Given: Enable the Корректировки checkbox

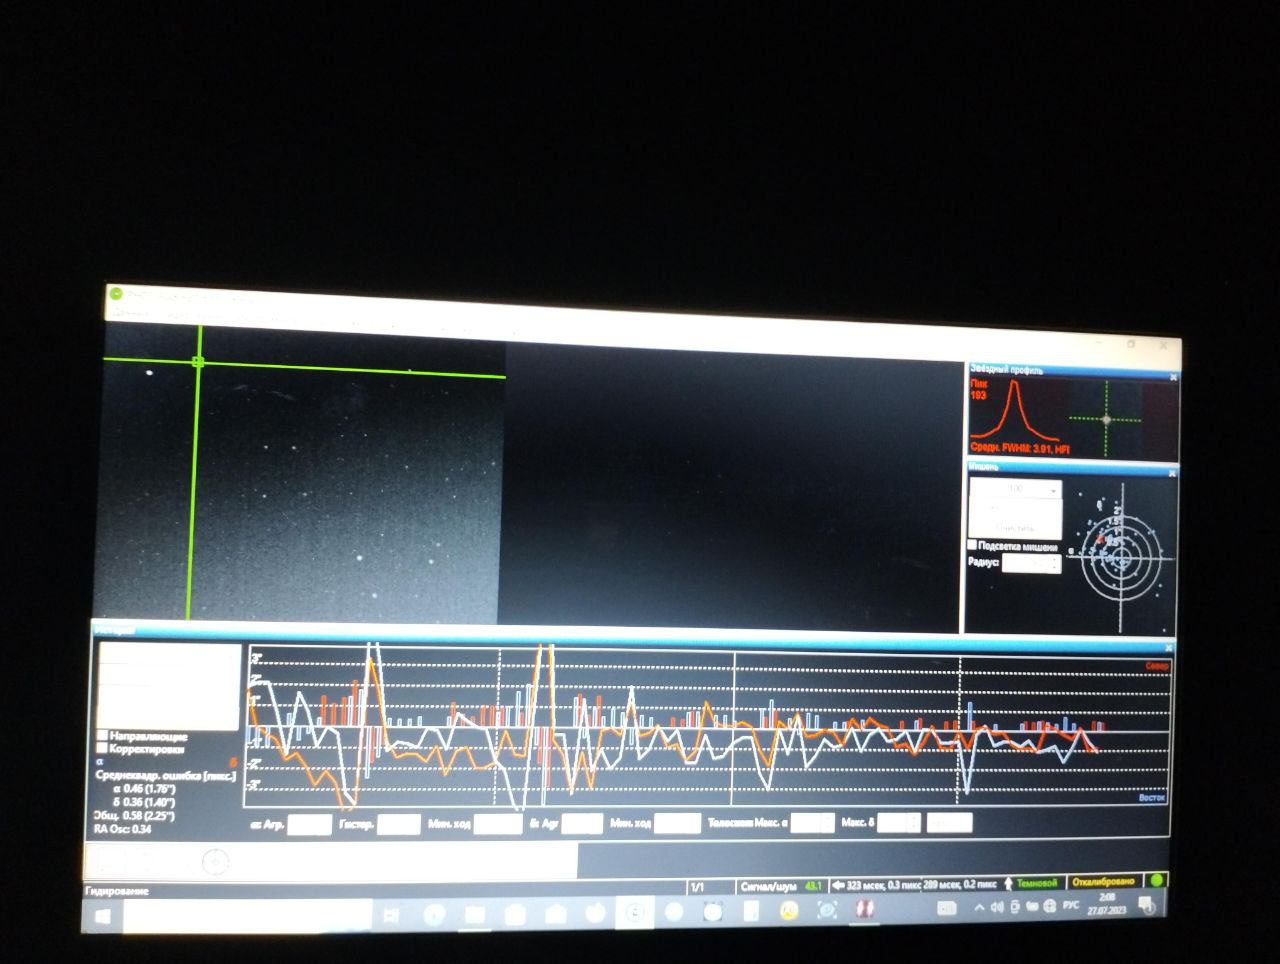Looking at the screenshot, I should [x=102, y=748].
